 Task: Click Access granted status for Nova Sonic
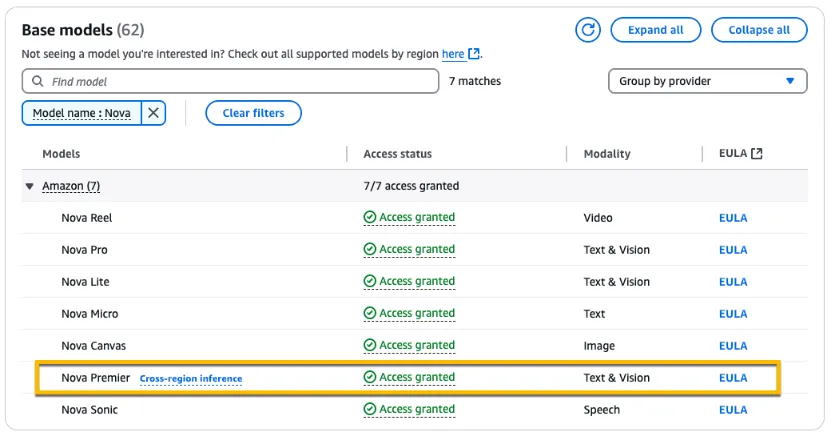click(x=409, y=410)
